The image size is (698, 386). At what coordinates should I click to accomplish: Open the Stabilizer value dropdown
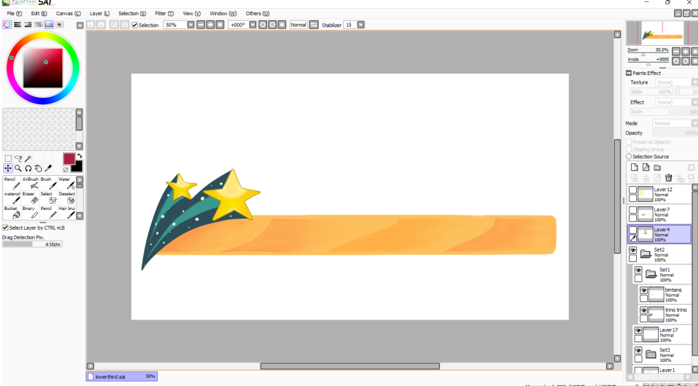tap(361, 25)
